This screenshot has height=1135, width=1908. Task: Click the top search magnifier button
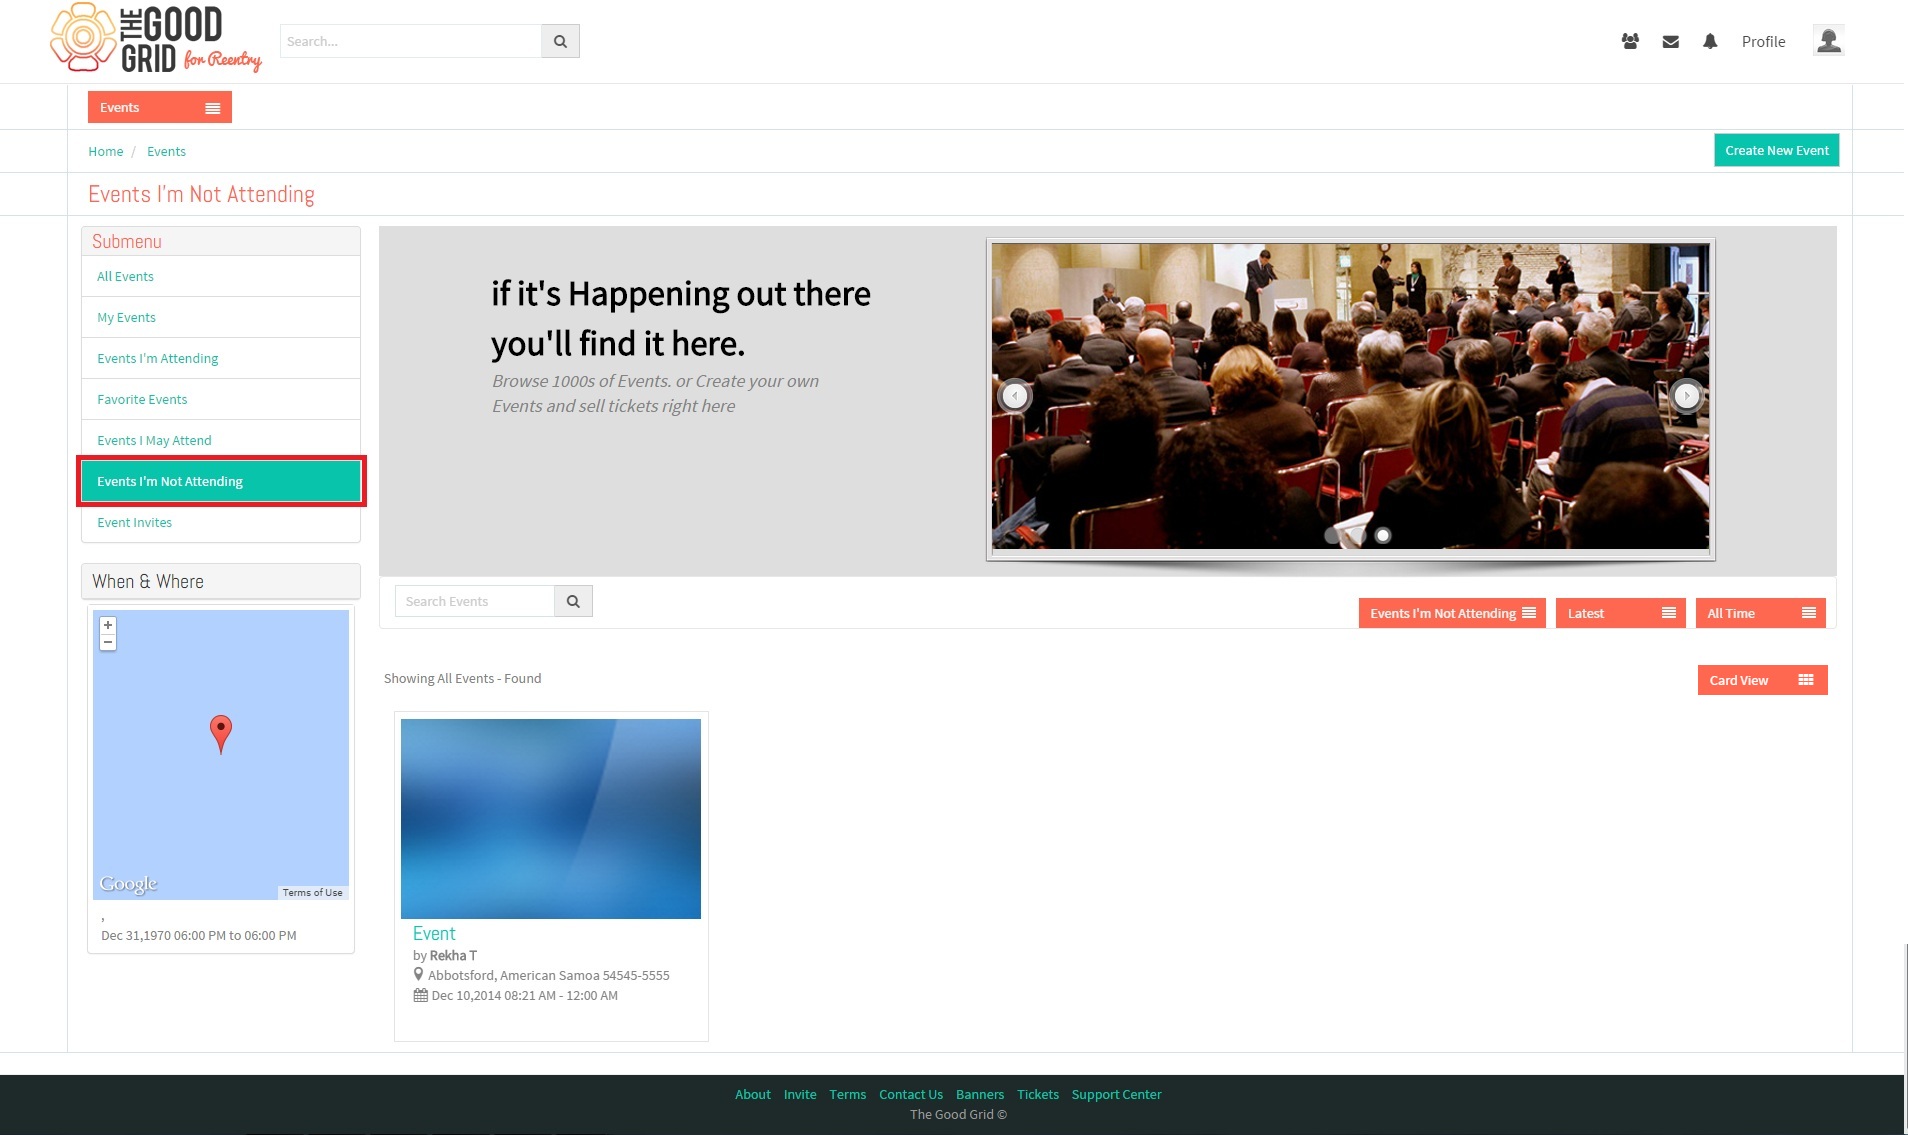click(560, 41)
